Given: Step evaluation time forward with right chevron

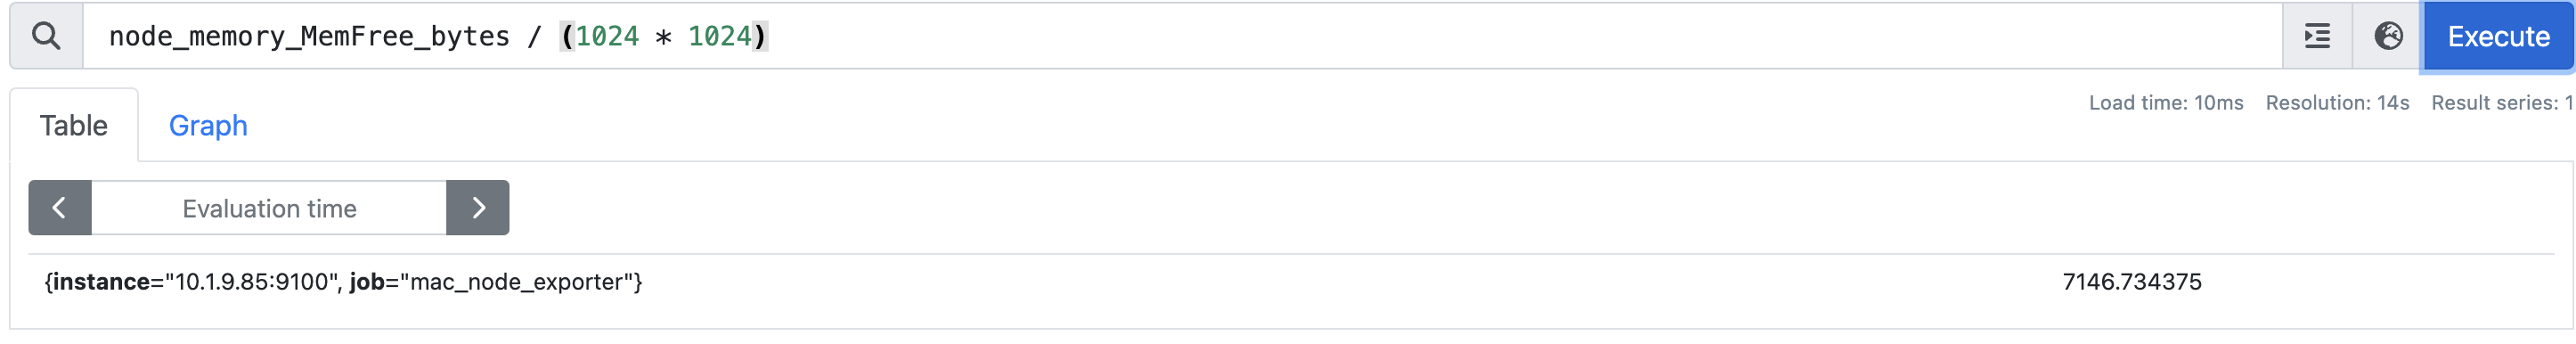Looking at the screenshot, I should (478, 208).
